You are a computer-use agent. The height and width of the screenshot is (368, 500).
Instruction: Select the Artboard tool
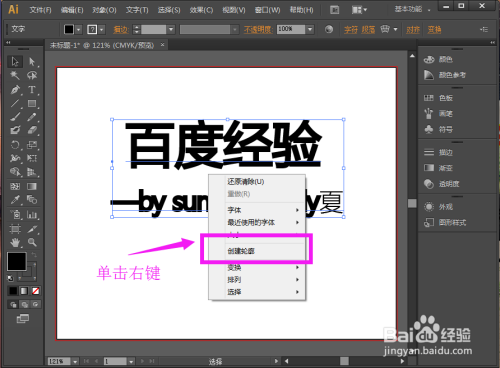[15, 229]
